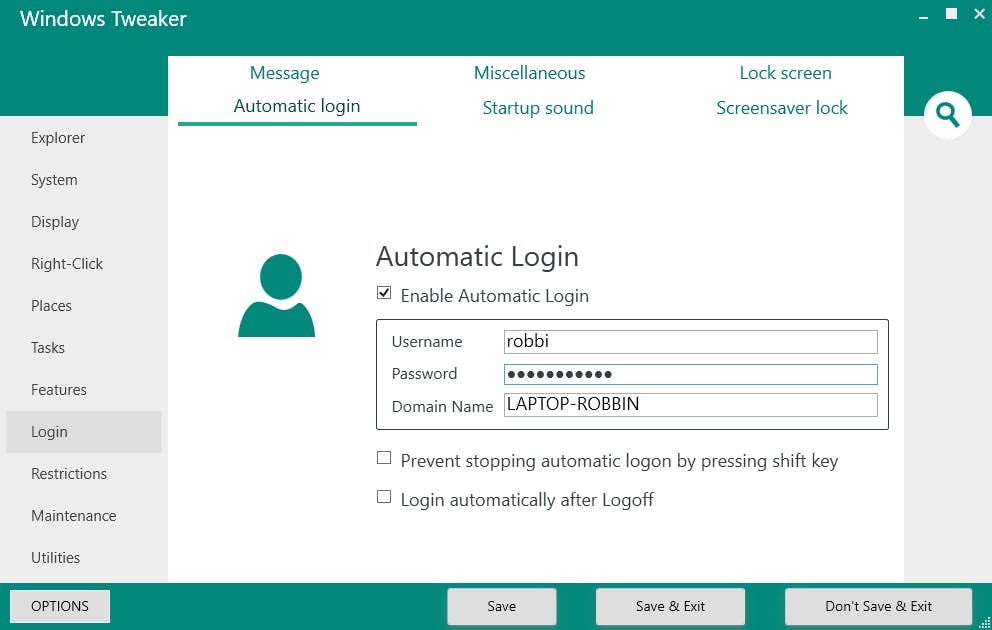992x630 pixels.
Task: Open the Tasks category
Action: click(84, 348)
